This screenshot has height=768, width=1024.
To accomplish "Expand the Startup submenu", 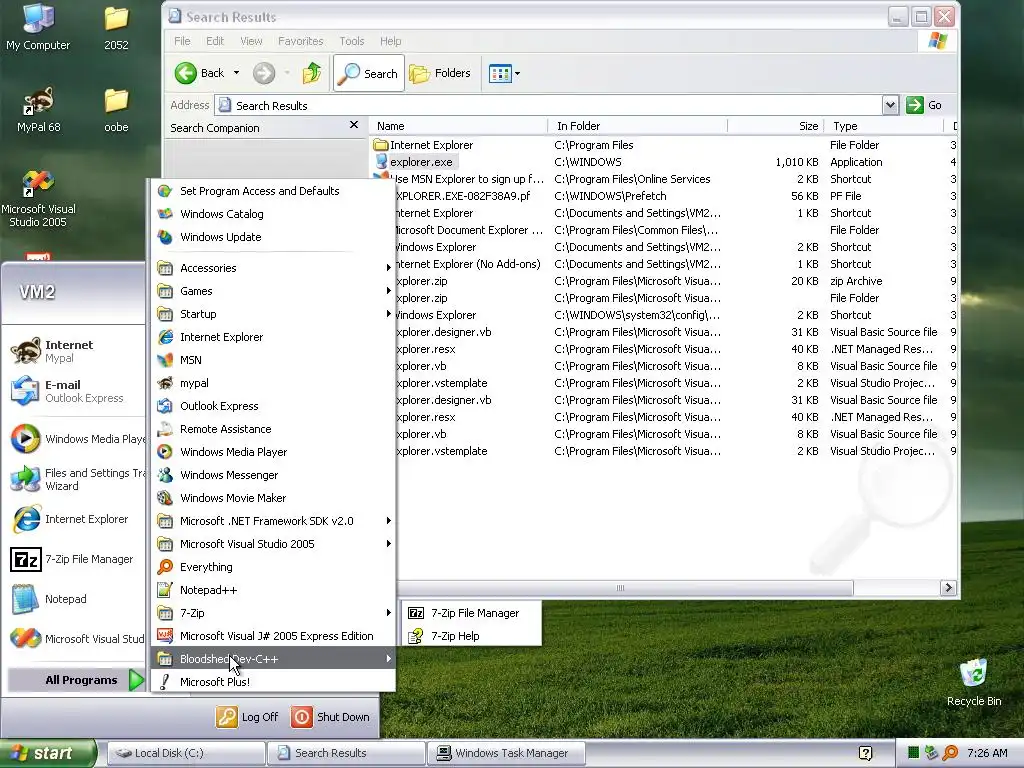I will click(273, 313).
